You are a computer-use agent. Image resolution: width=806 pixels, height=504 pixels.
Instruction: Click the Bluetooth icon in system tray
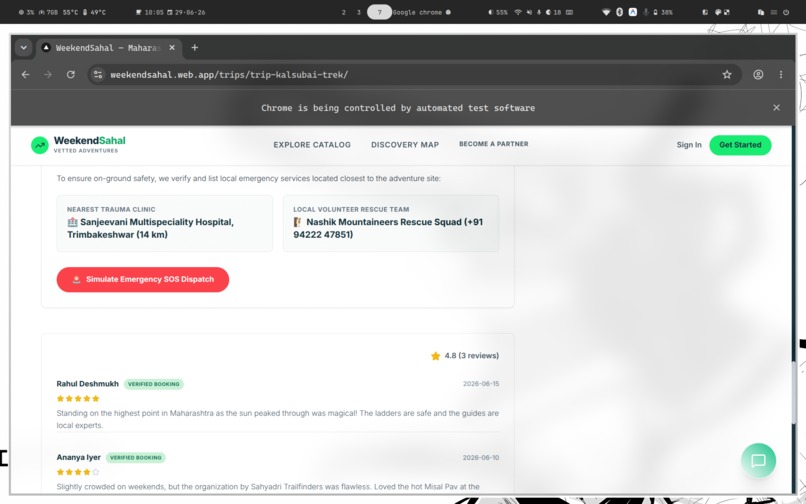(619, 12)
